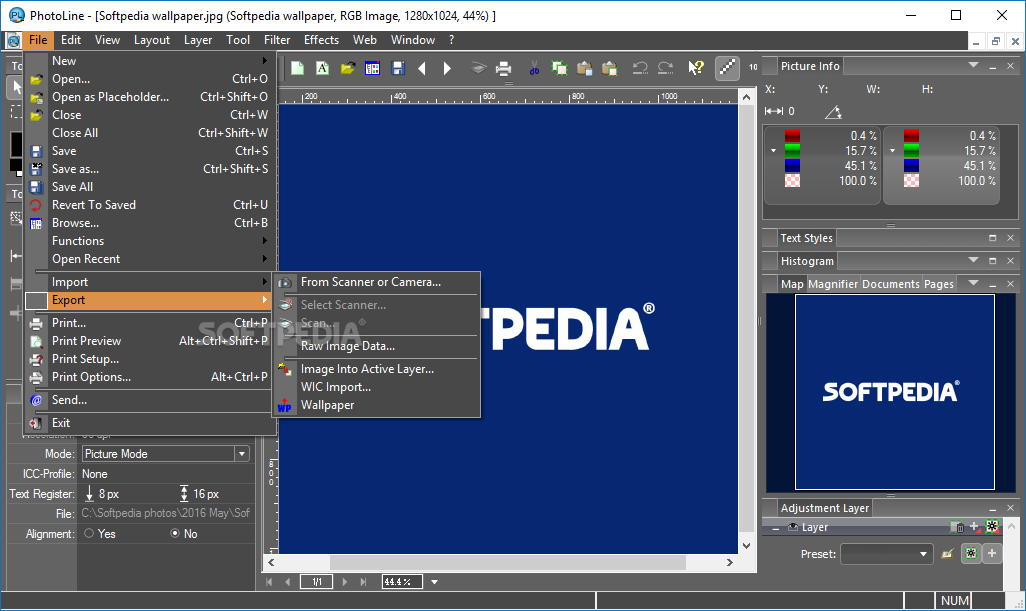Click the gear icon in Layer row

[x=992, y=526]
